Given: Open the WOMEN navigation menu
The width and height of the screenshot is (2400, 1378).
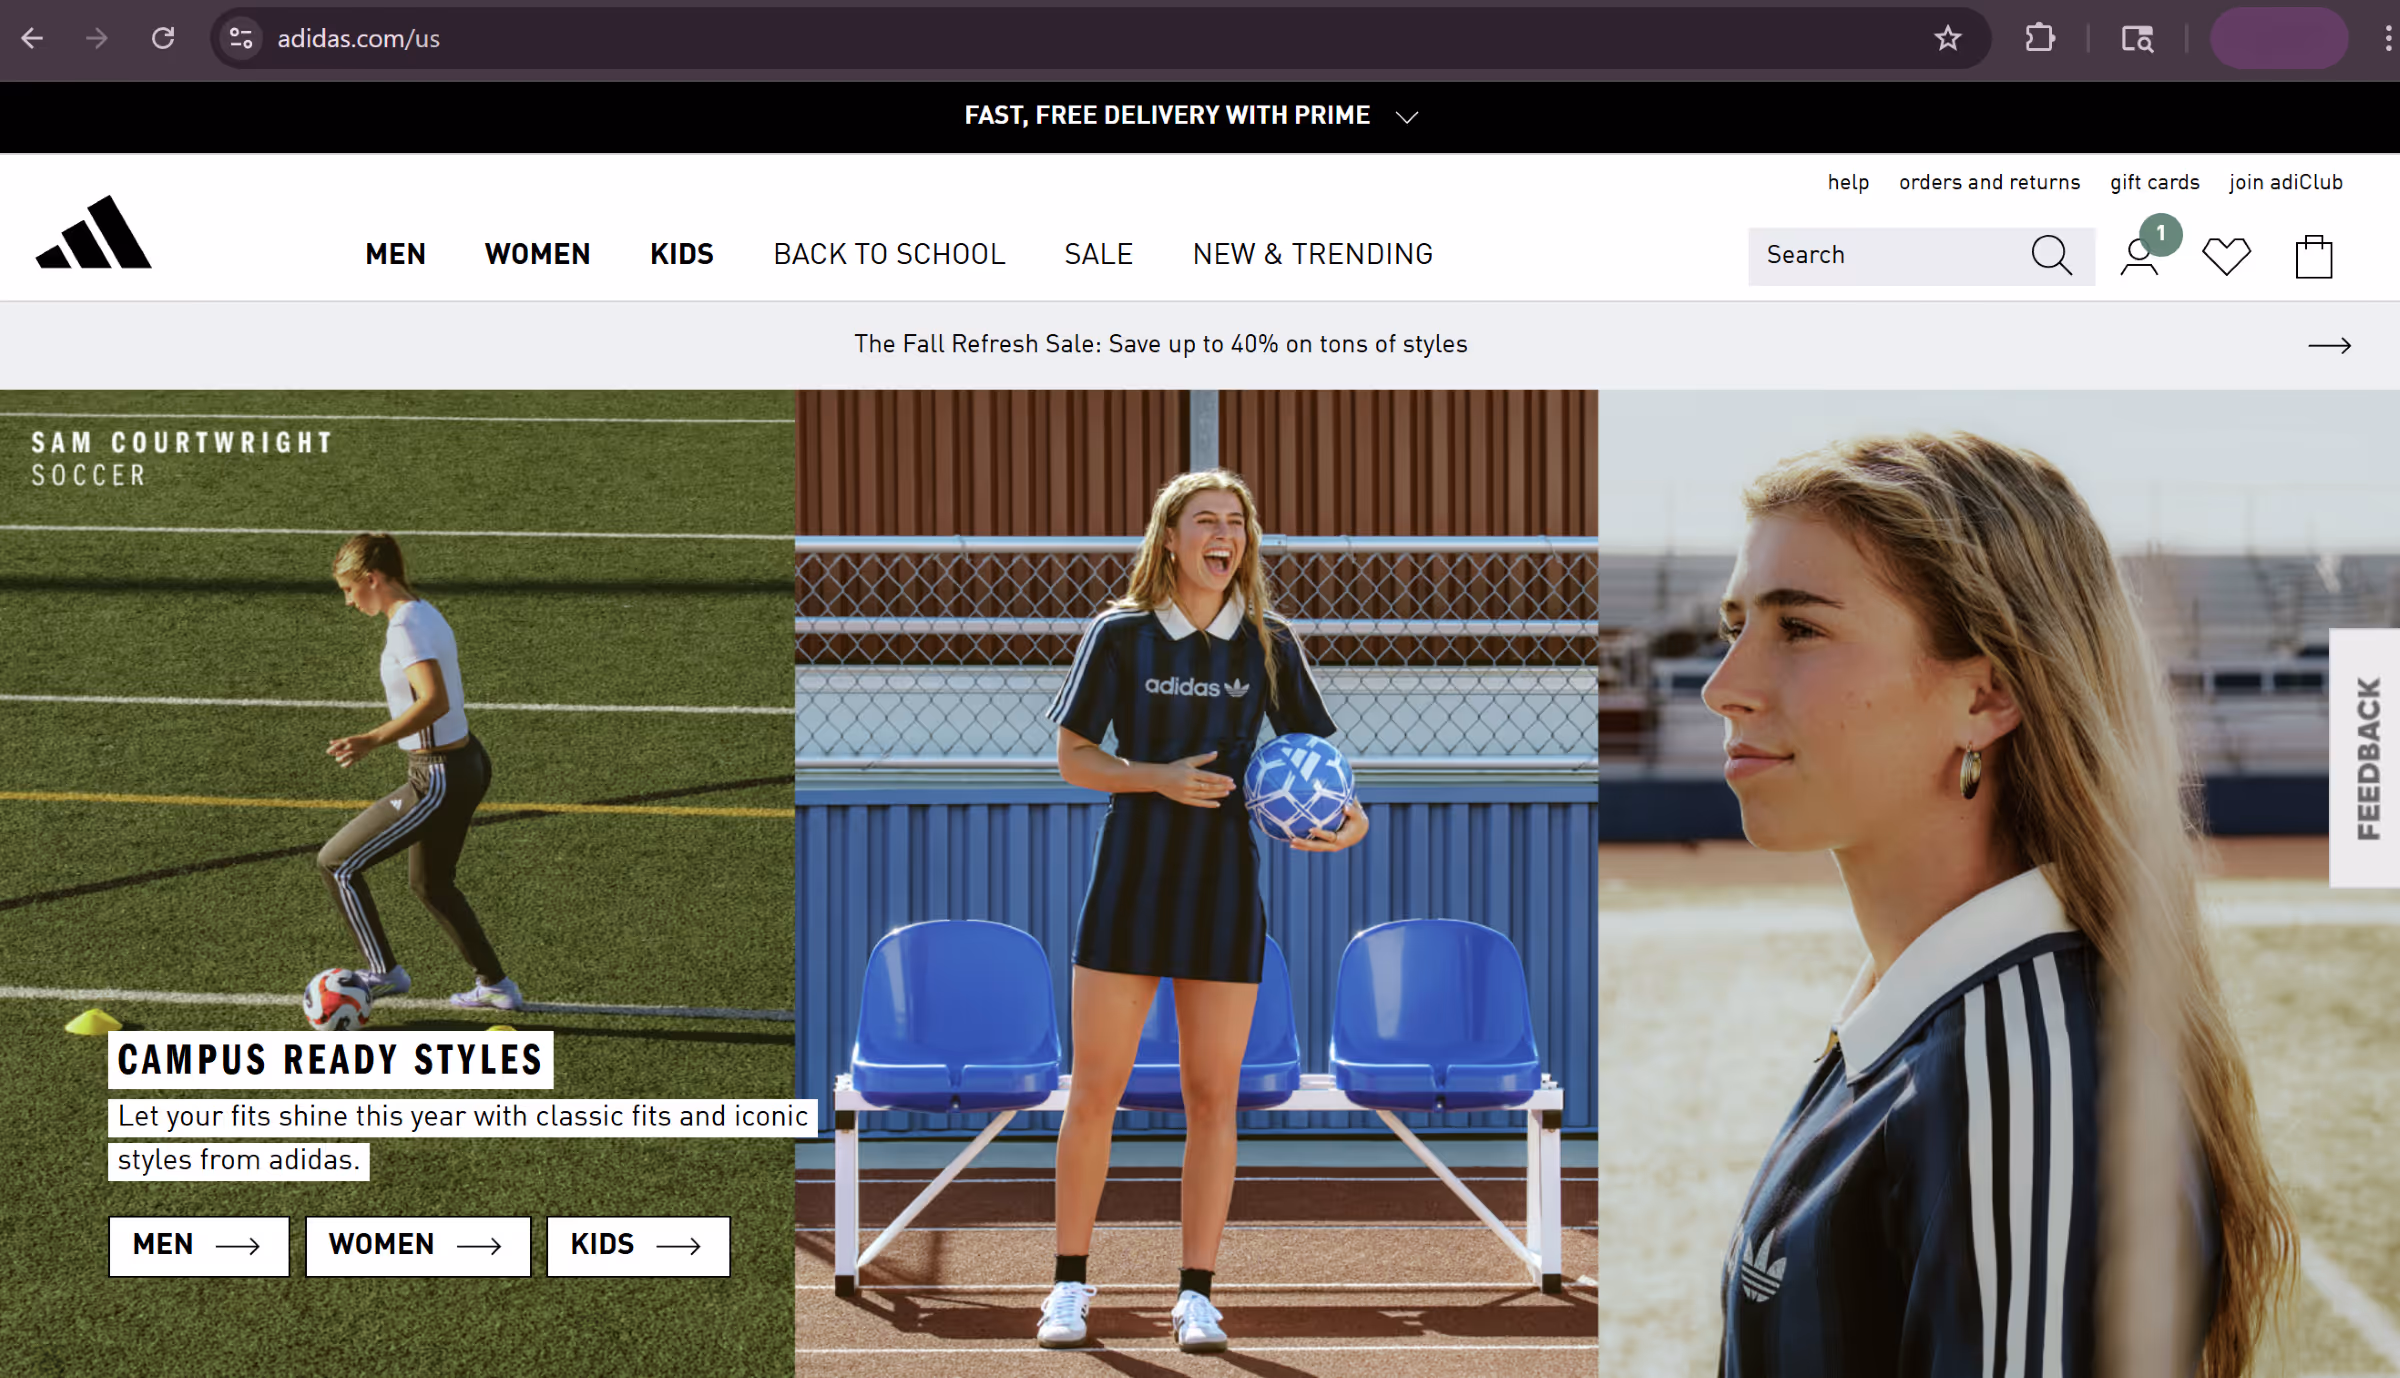Looking at the screenshot, I should [537, 254].
